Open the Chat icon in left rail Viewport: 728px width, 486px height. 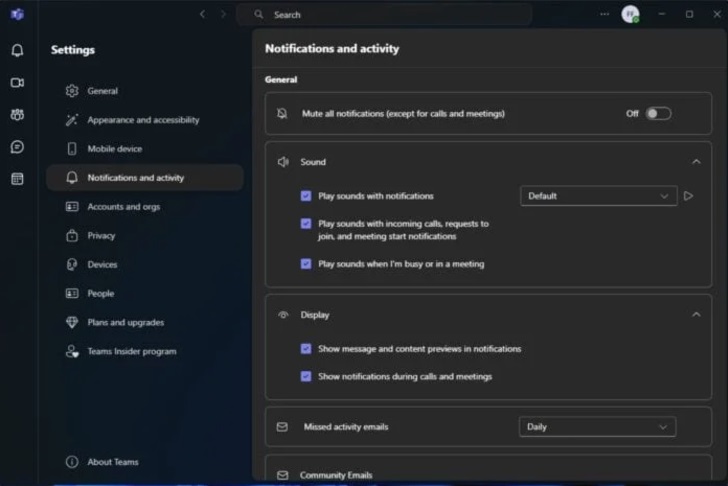[17, 147]
